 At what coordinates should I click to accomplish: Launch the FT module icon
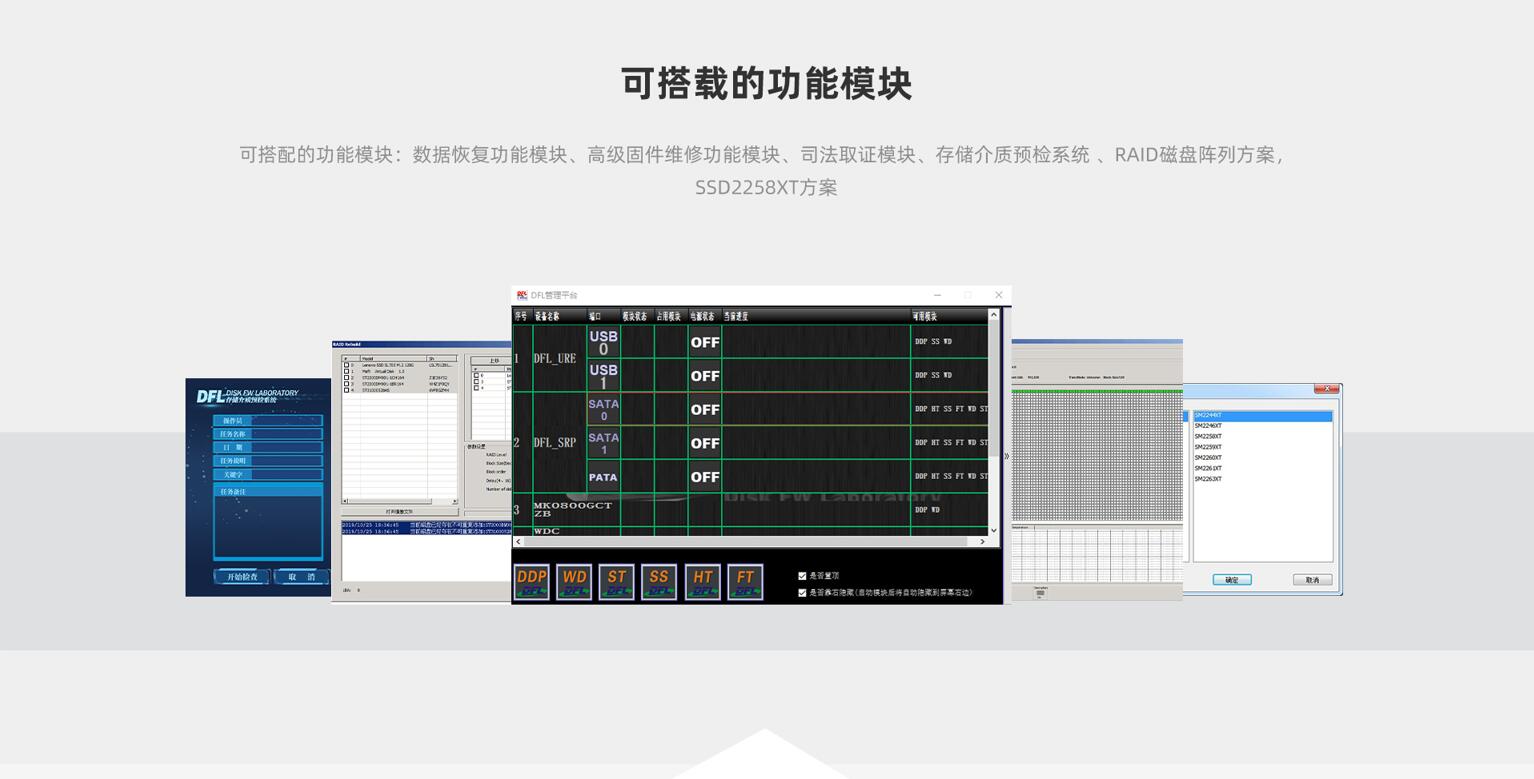coord(745,582)
